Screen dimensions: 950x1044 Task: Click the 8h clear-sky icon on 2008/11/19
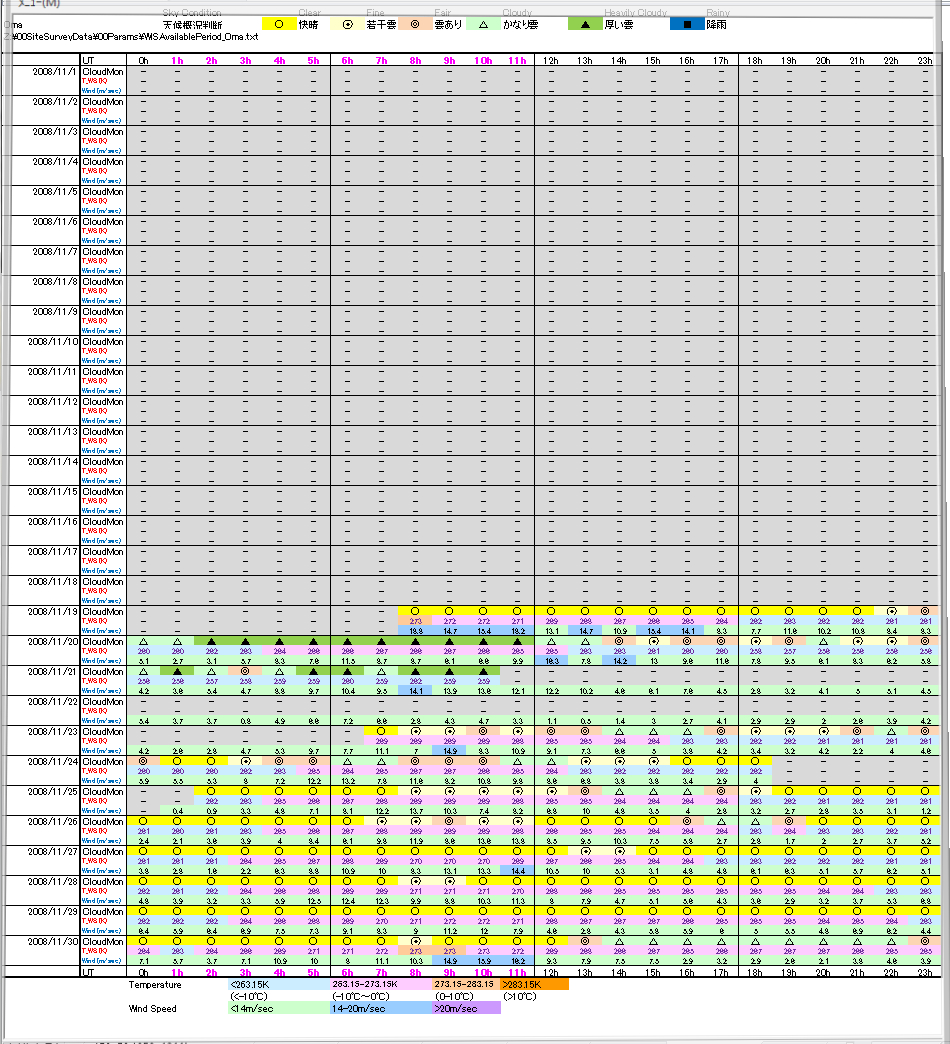click(x=414, y=611)
